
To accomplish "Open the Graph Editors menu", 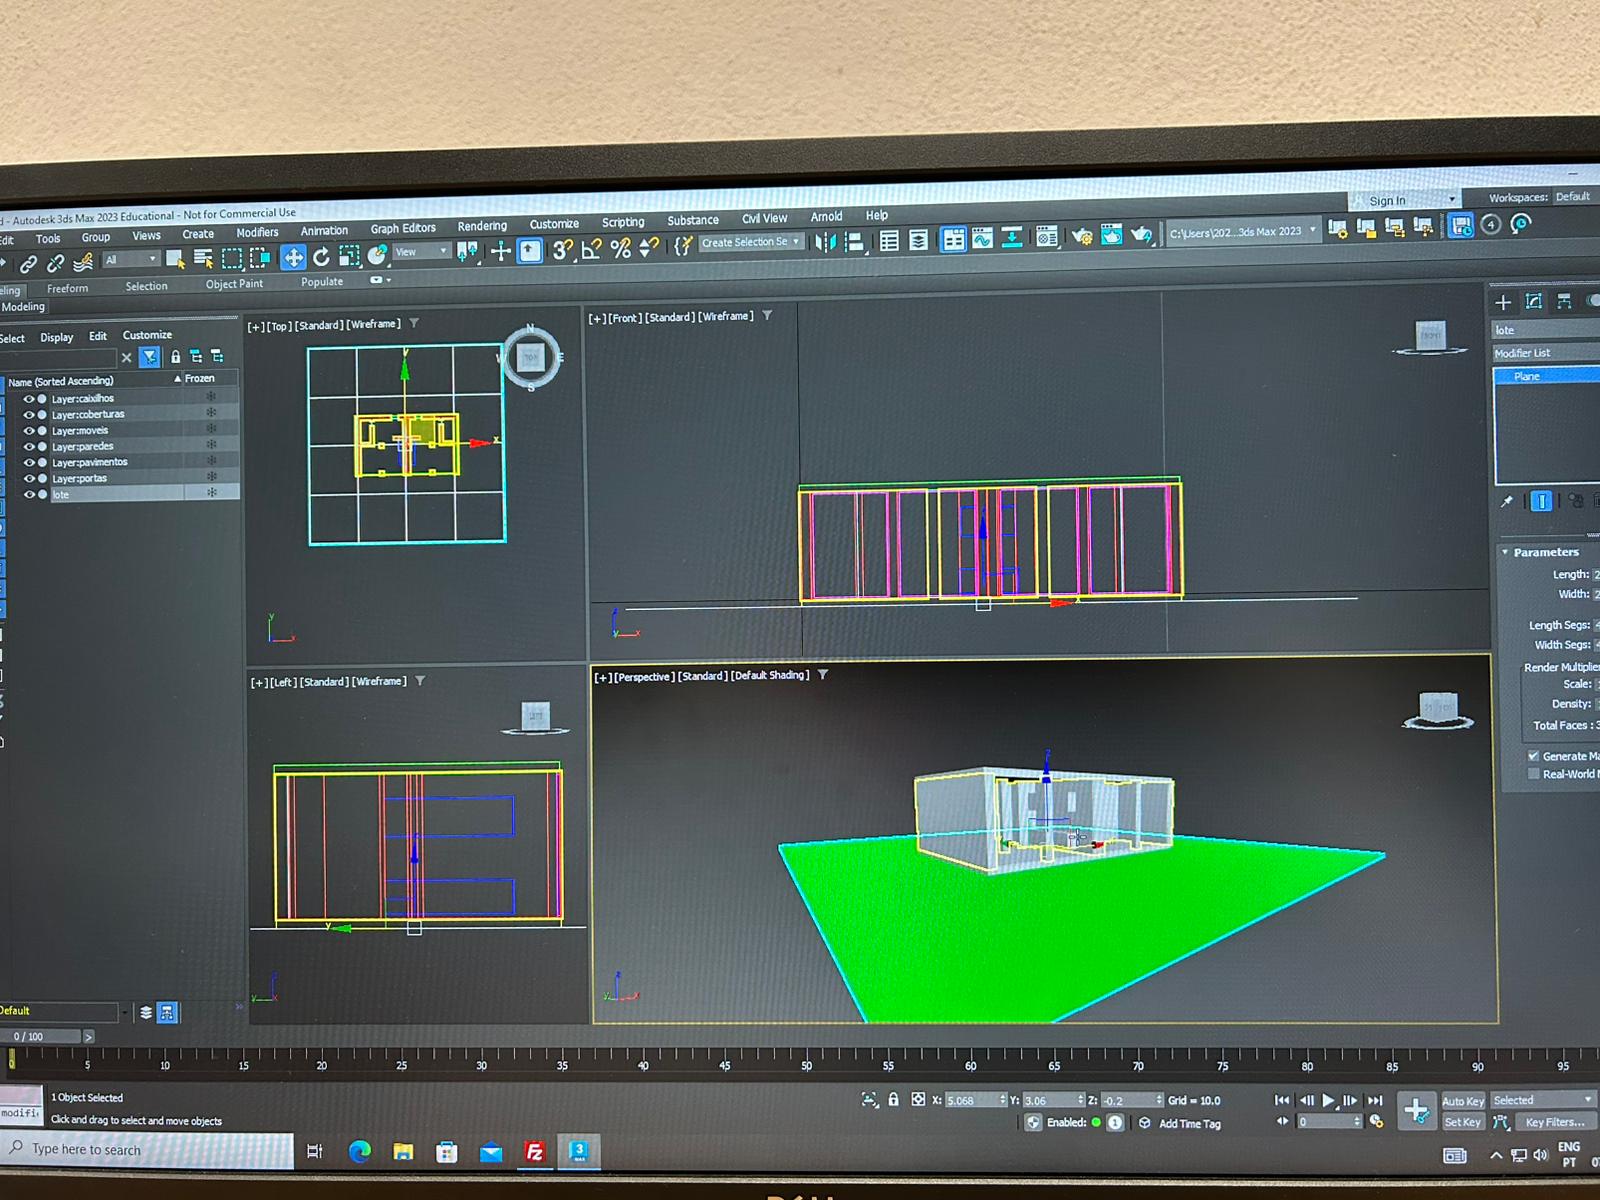I will pyautogui.click(x=403, y=228).
